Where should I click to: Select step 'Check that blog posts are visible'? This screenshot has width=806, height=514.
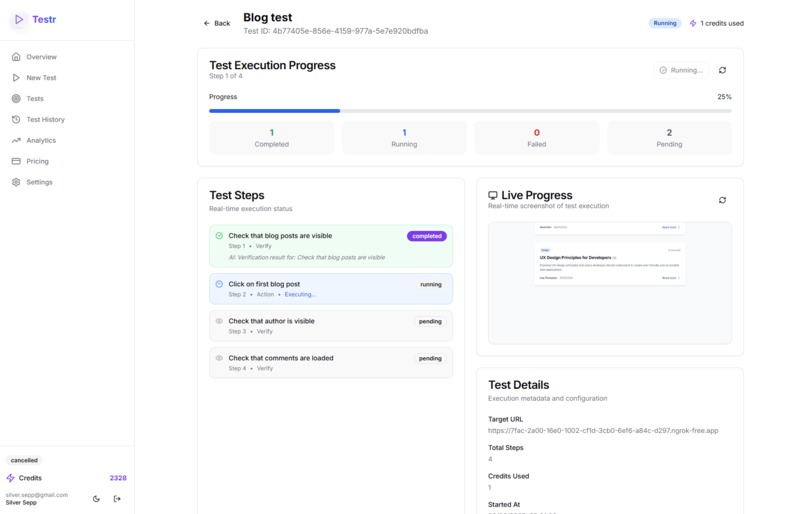[x=331, y=246]
